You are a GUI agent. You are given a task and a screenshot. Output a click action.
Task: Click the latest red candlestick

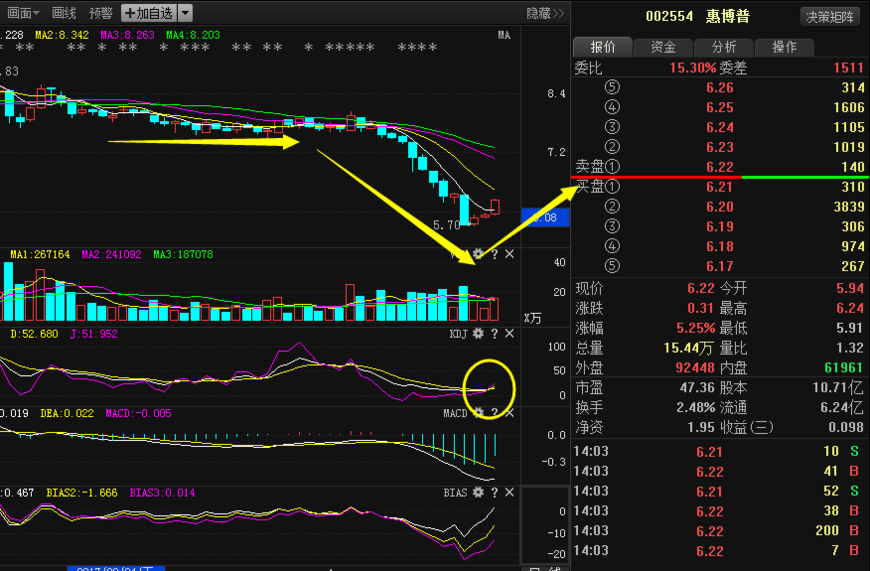coord(495,207)
